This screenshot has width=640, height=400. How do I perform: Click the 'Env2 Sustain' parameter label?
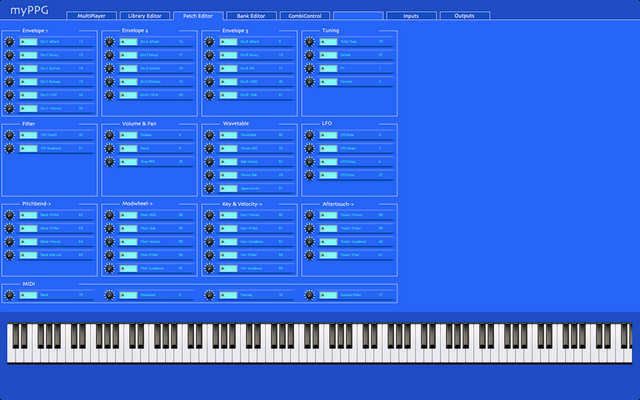(150, 69)
